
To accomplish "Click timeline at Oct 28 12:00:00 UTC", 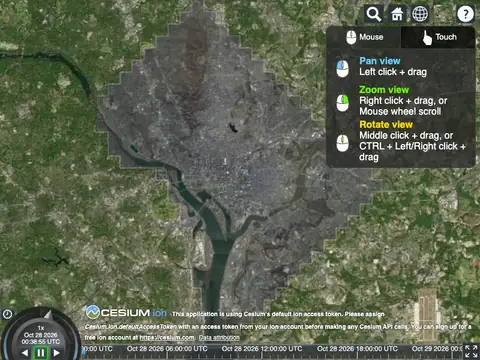I will coord(262,349).
